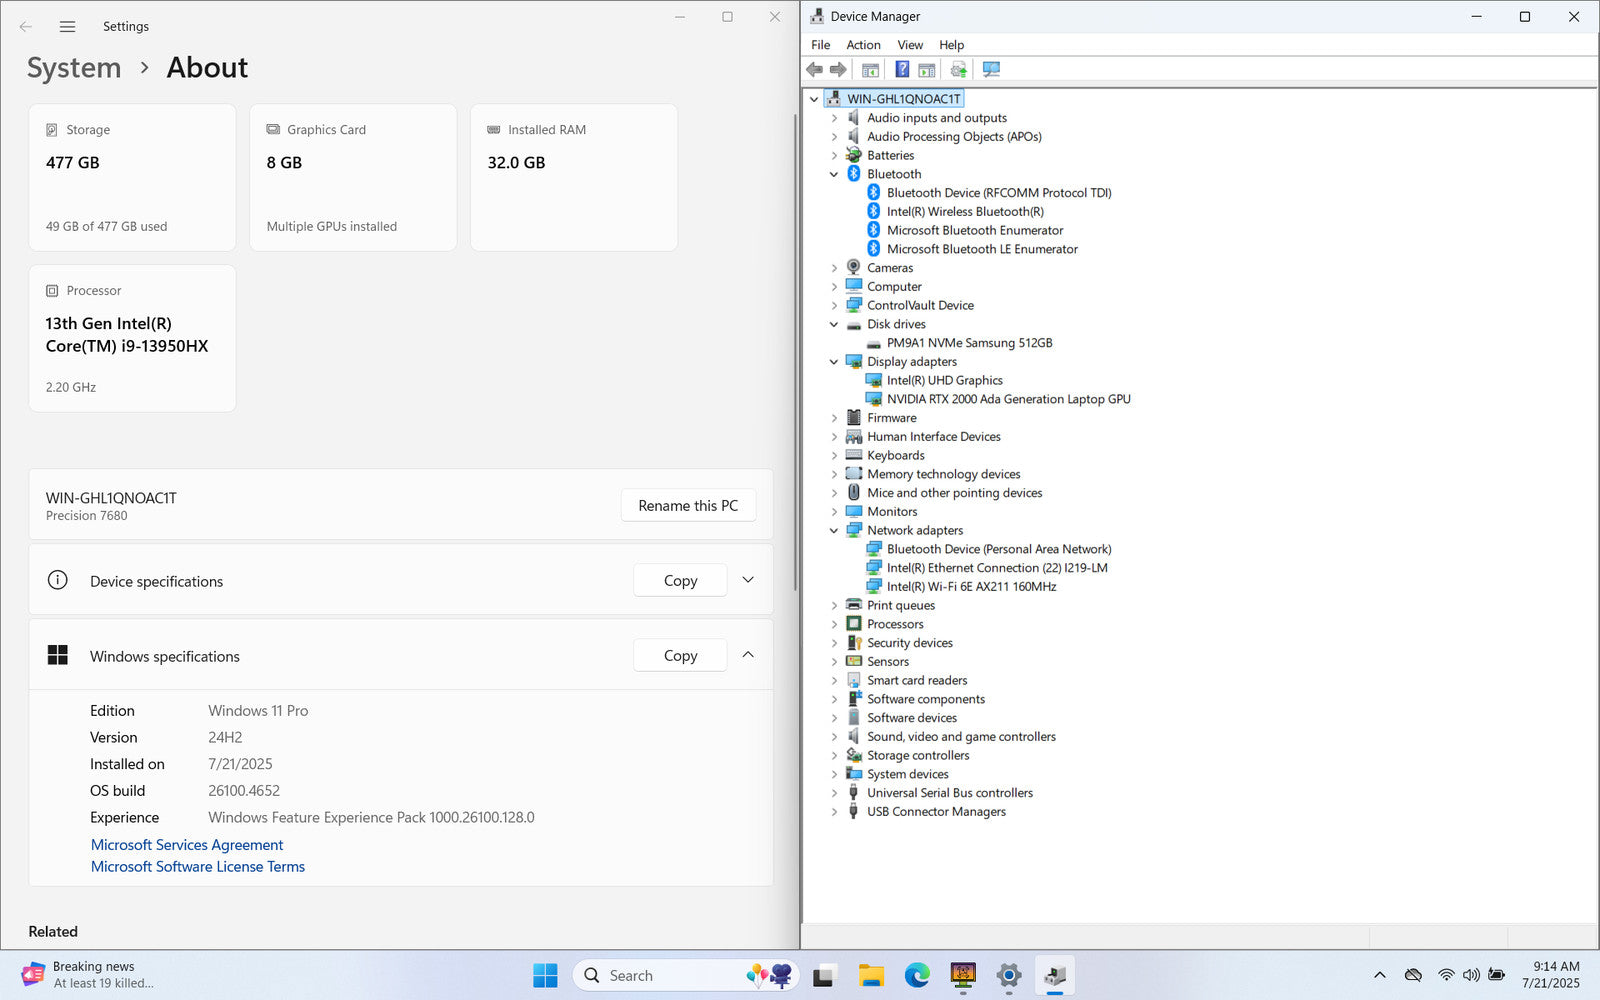Select Microsoft Bluetooth LE Enumerator
This screenshot has height=1000, width=1600.
click(x=982, y=249)
